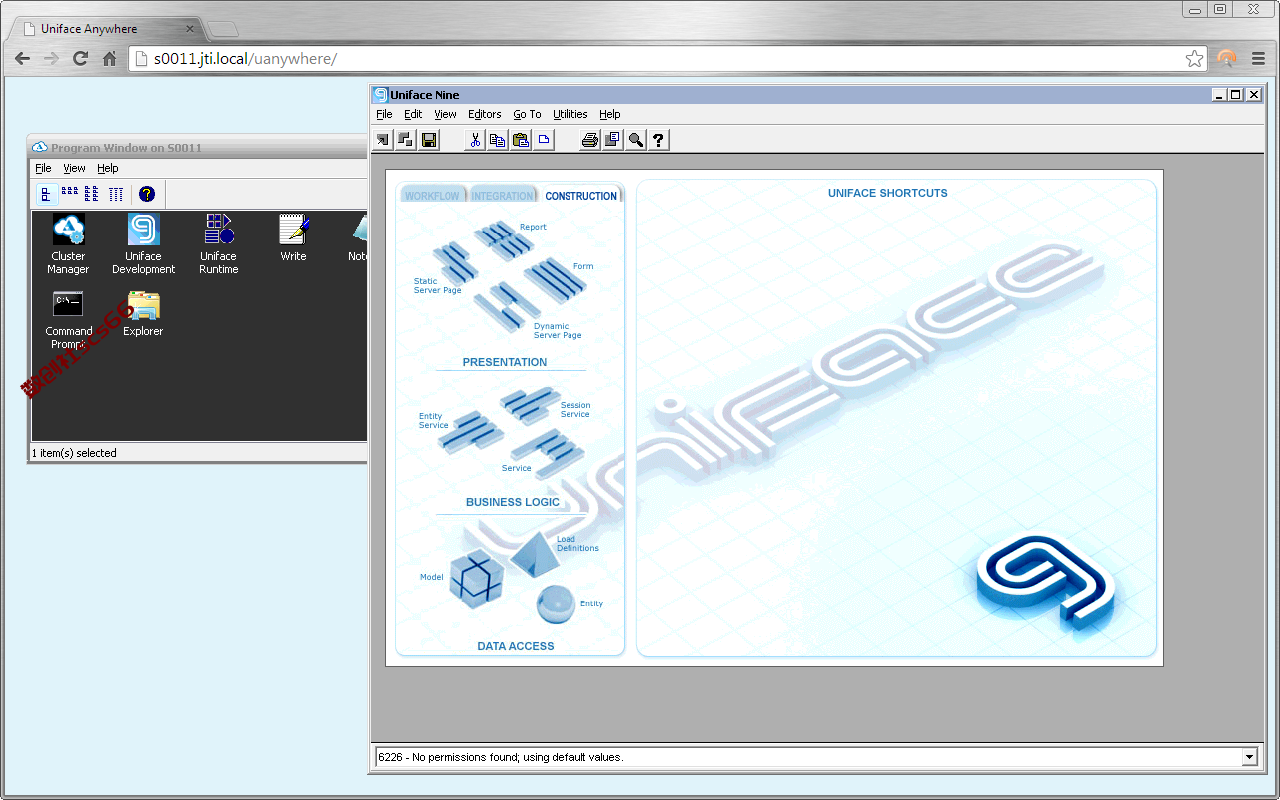Click the DATA ACCESS heading
This screenshot has width=1280, height=800.
(516, 646)
